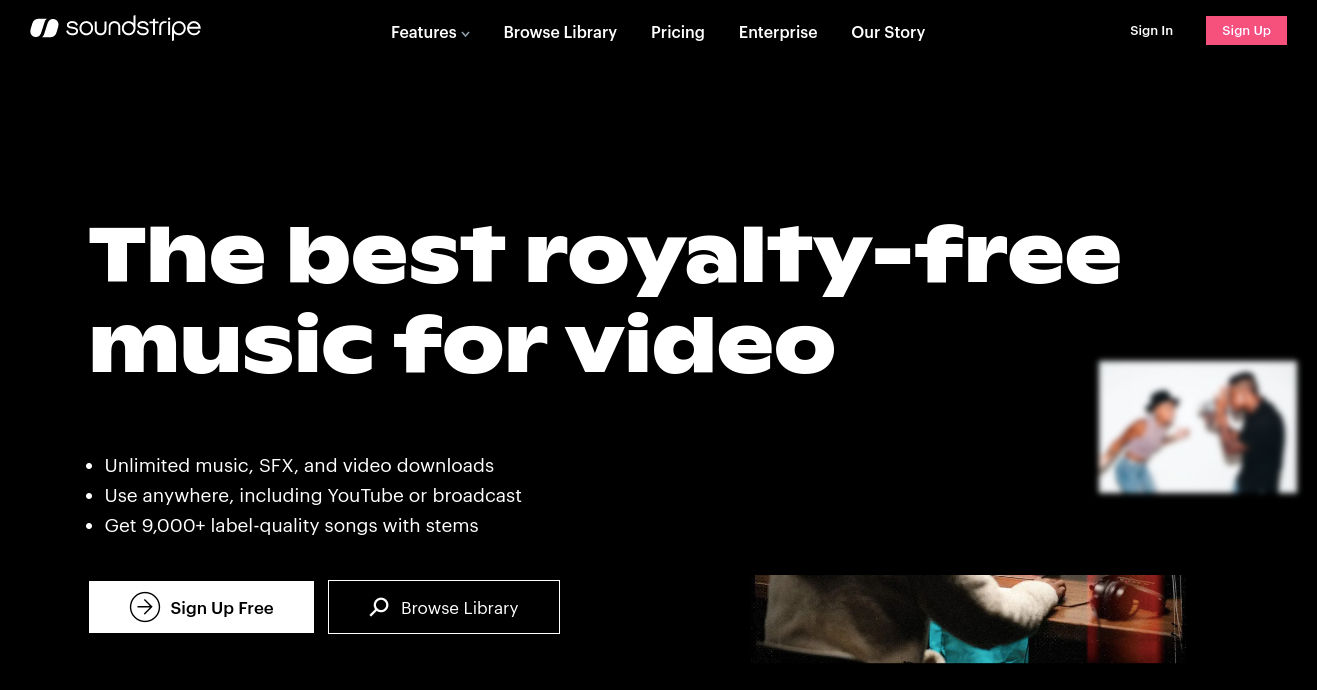The width and height of the screenshot is (1317, 690).
Task: Click the Soundstripe double-stripe logo icon
Action: coord(44,28)
